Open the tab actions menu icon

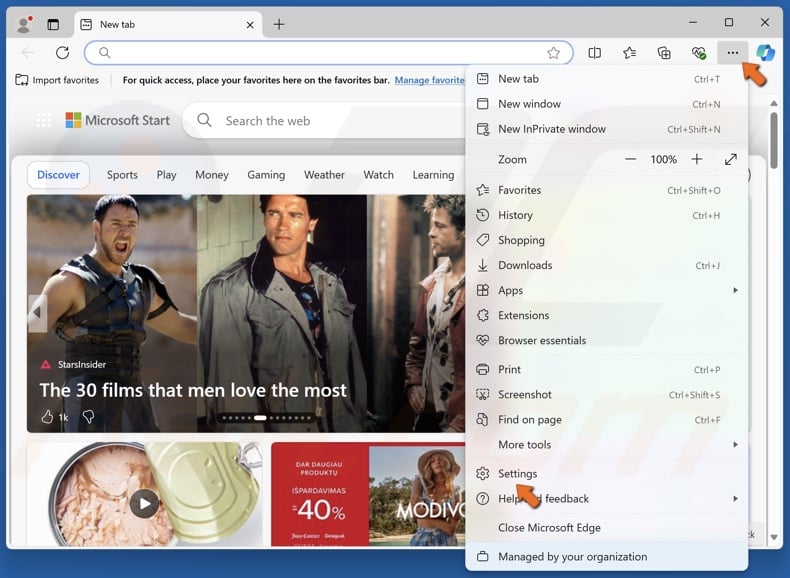(x=53, y=24)
